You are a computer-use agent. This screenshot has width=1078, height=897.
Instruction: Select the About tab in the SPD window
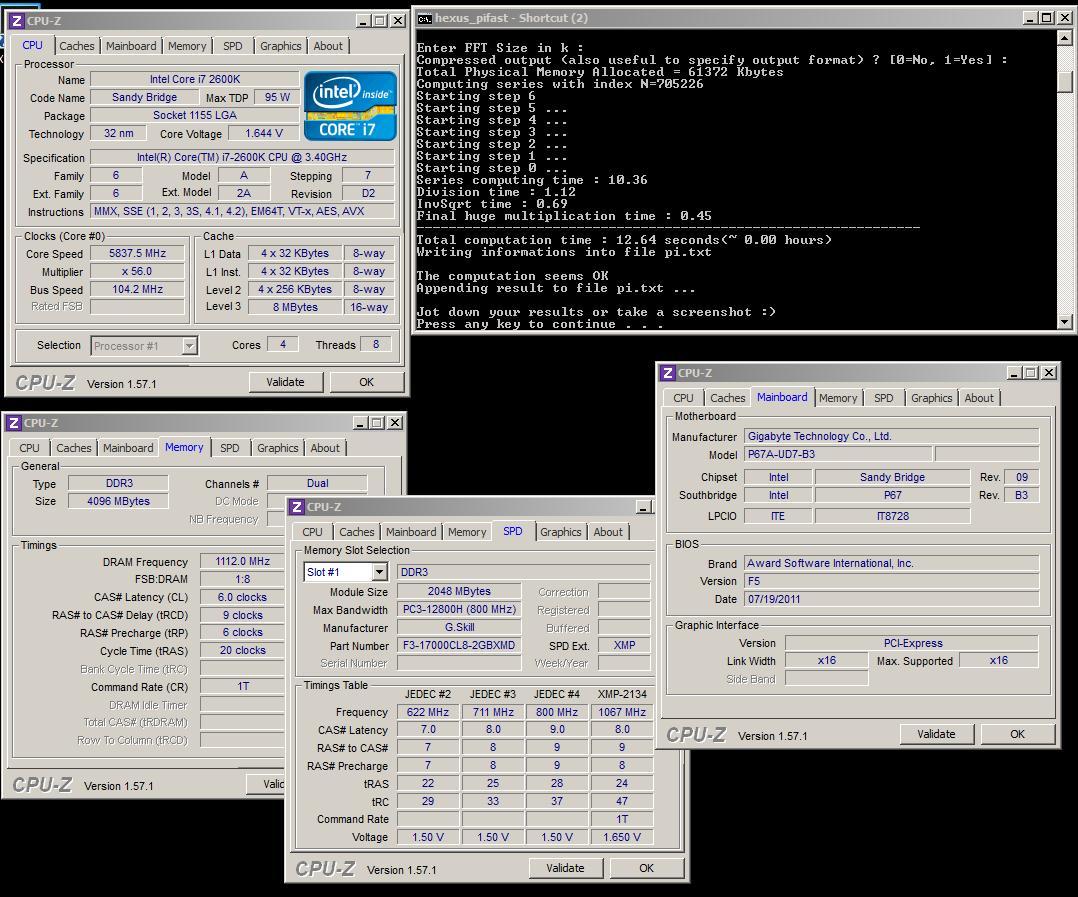coord(608,532)
